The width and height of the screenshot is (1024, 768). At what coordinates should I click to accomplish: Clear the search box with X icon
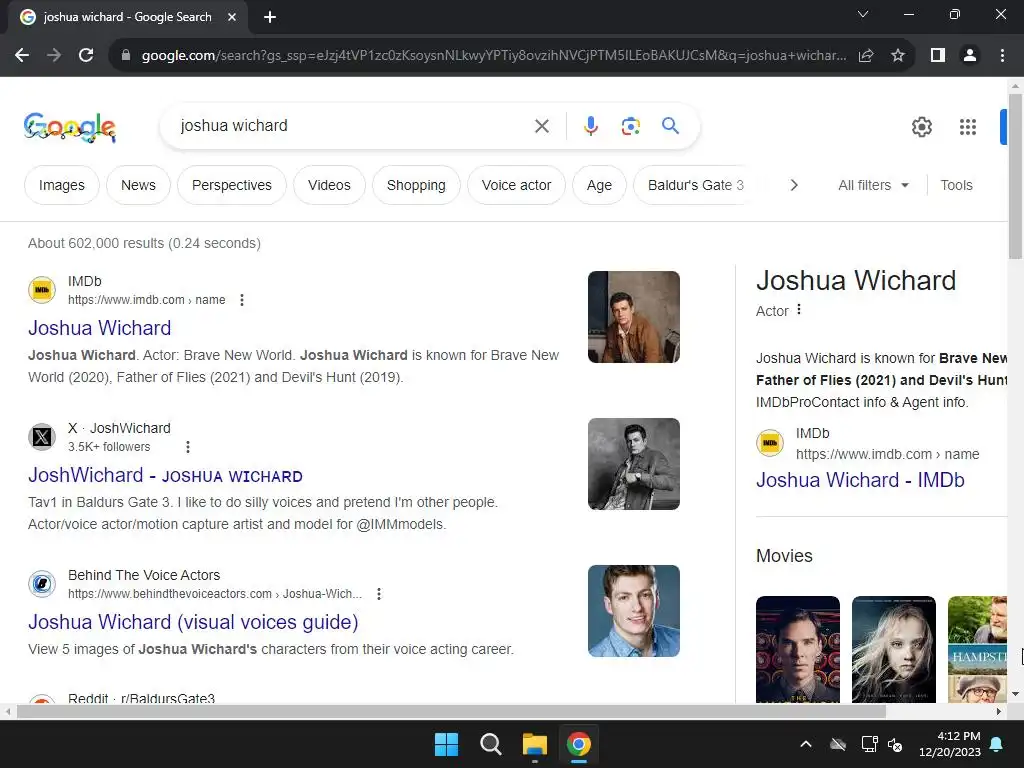542,126
